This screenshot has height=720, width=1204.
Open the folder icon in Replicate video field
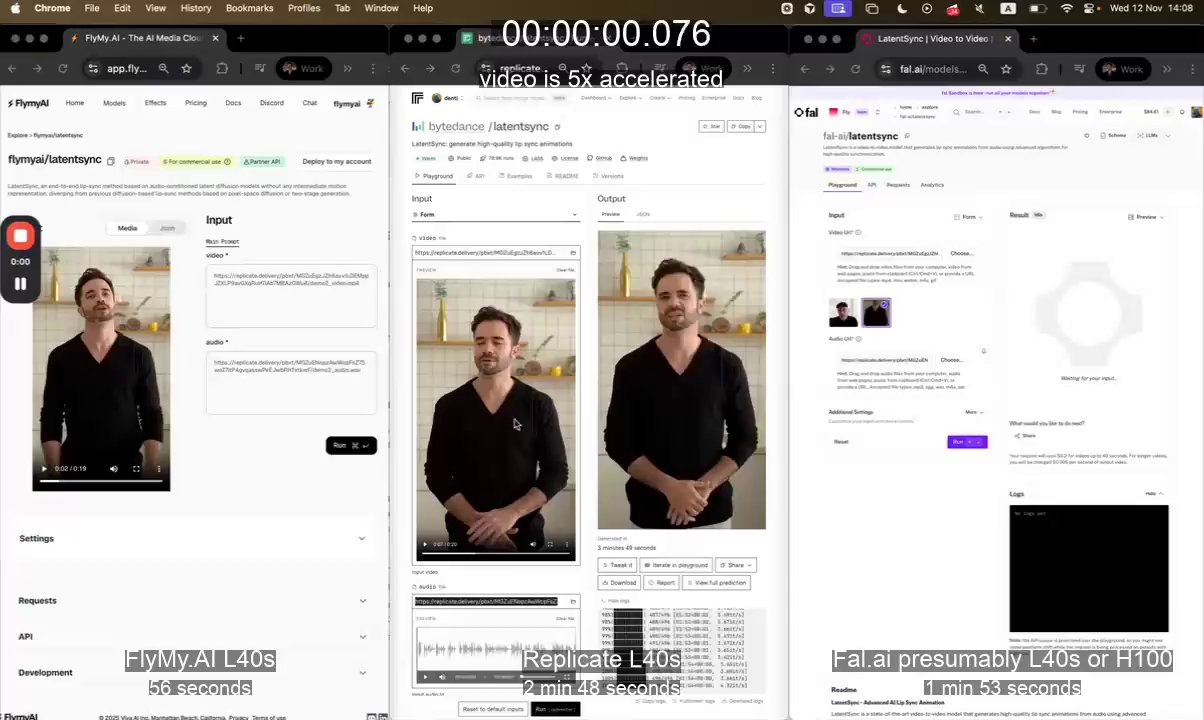point(573,253)
